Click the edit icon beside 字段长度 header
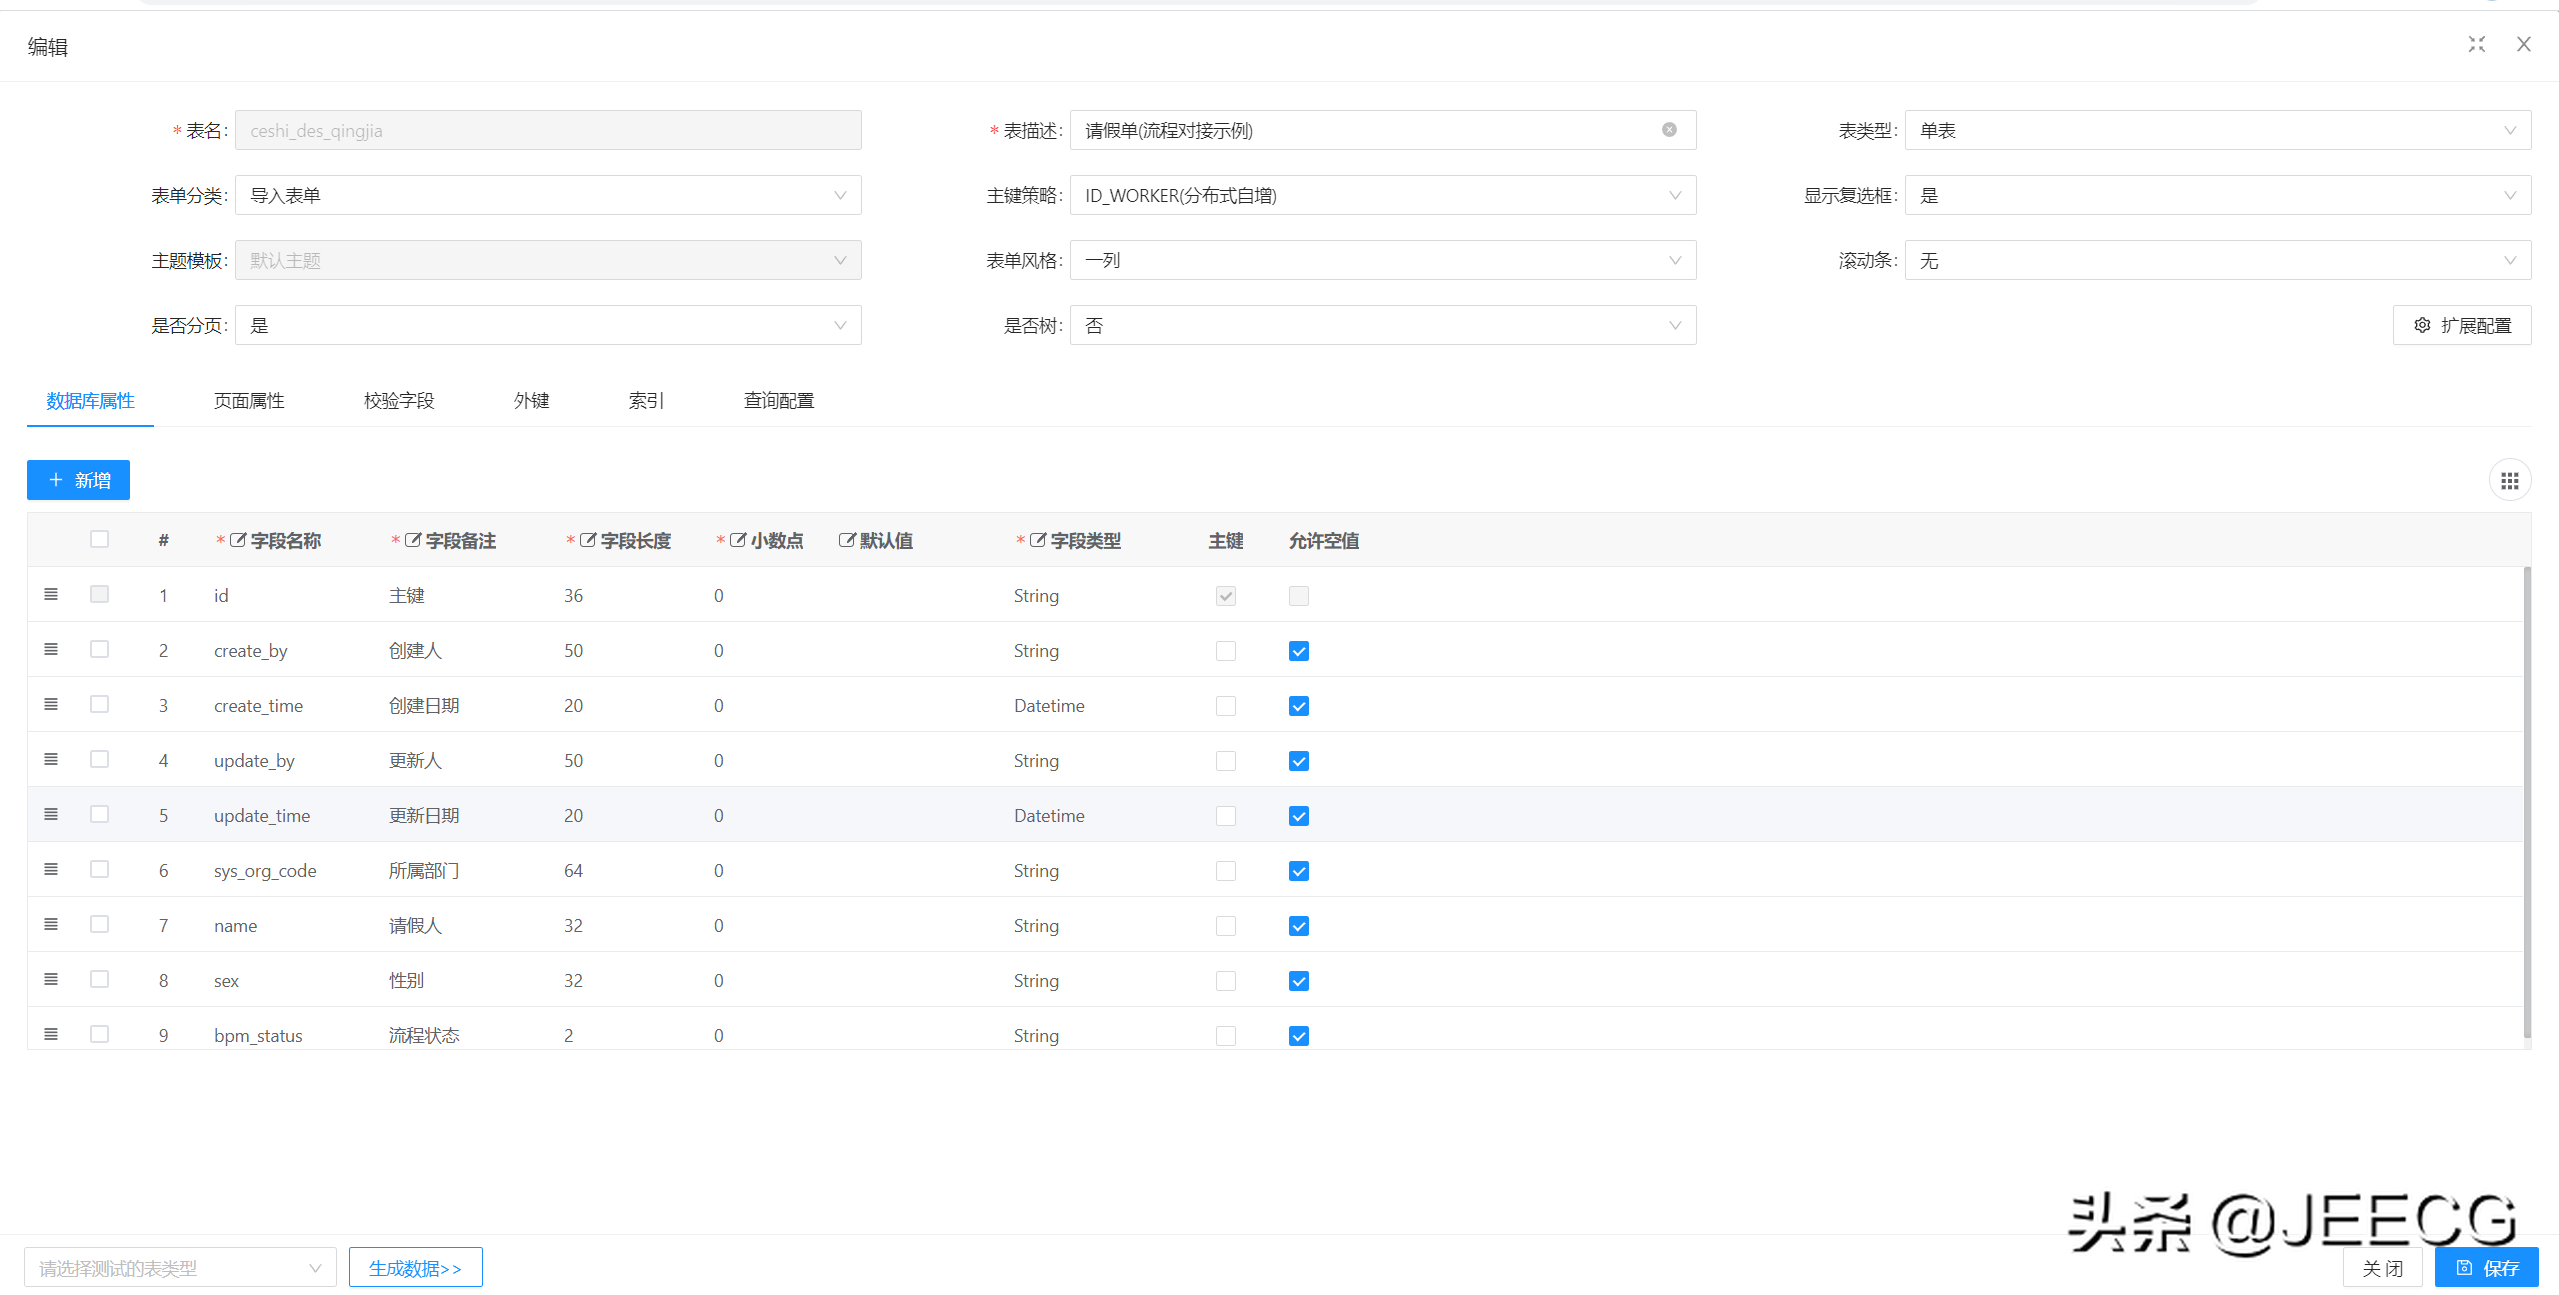The width and height of the screenshot is (2559, 1295). click(x=586, y=539)
